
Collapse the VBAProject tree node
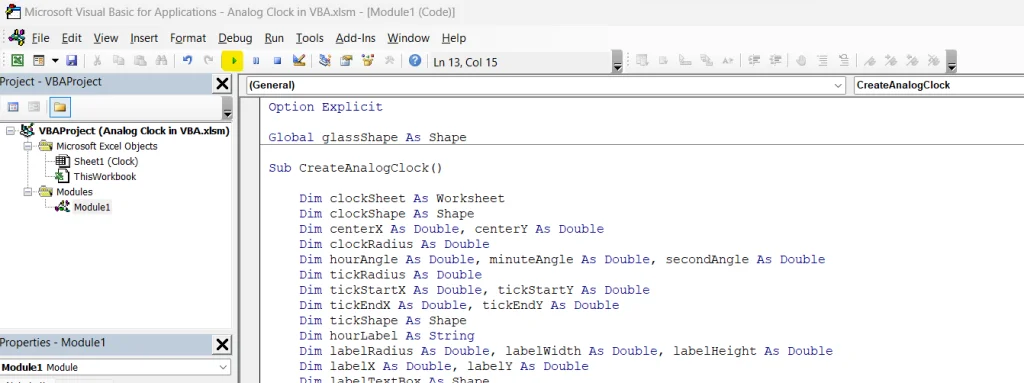(10, 131)
